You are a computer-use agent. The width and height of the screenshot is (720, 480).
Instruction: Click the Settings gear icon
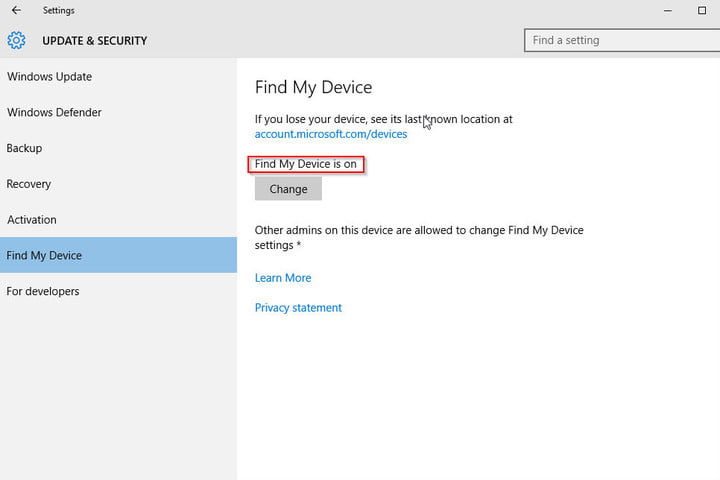click(x=17, y=40)
